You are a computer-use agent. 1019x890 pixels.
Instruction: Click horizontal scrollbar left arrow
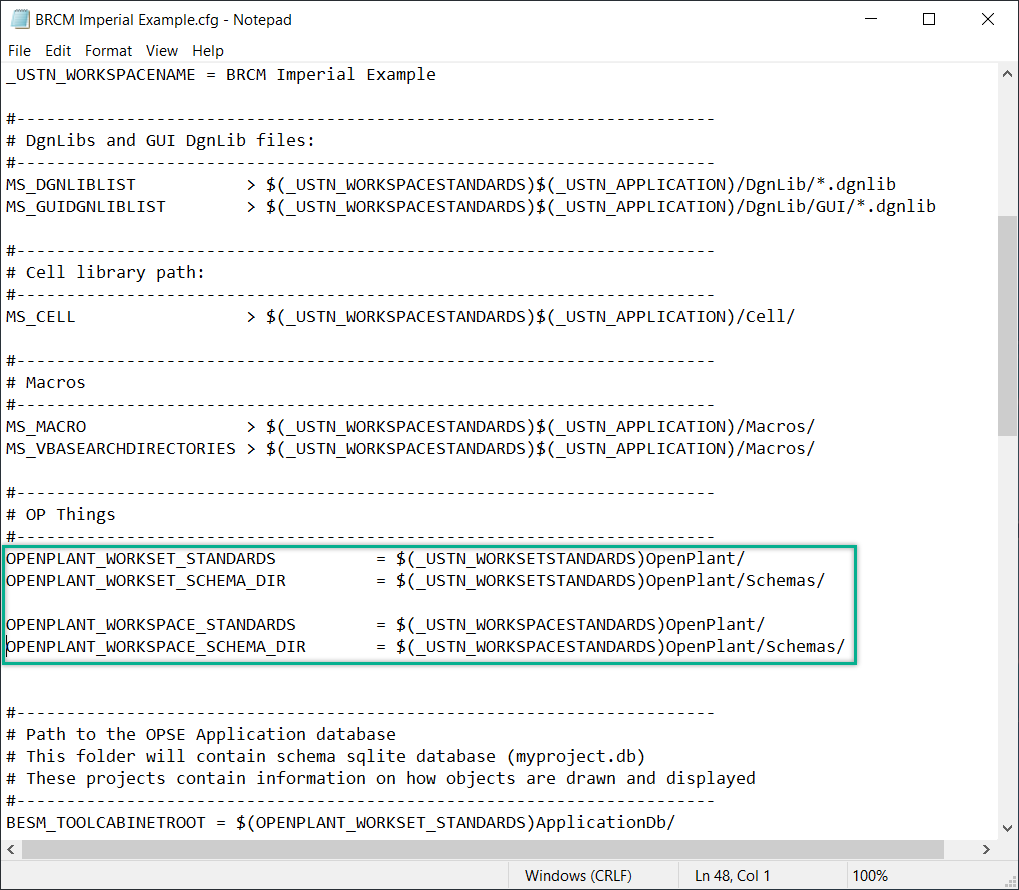tap(11, 849)
